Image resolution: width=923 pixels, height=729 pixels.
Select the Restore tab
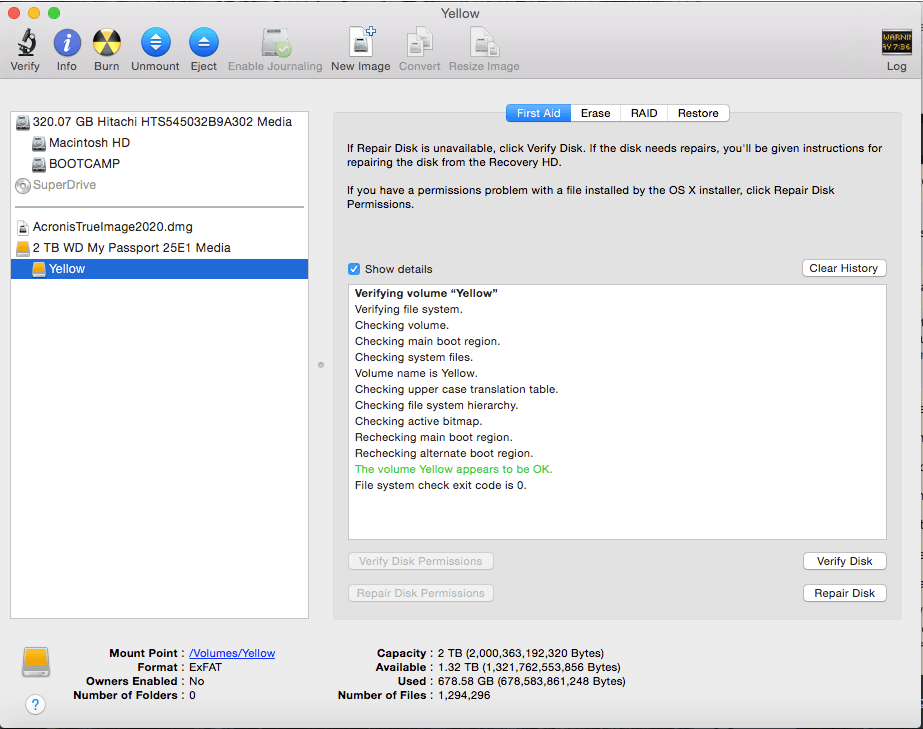tap(697, 113)
